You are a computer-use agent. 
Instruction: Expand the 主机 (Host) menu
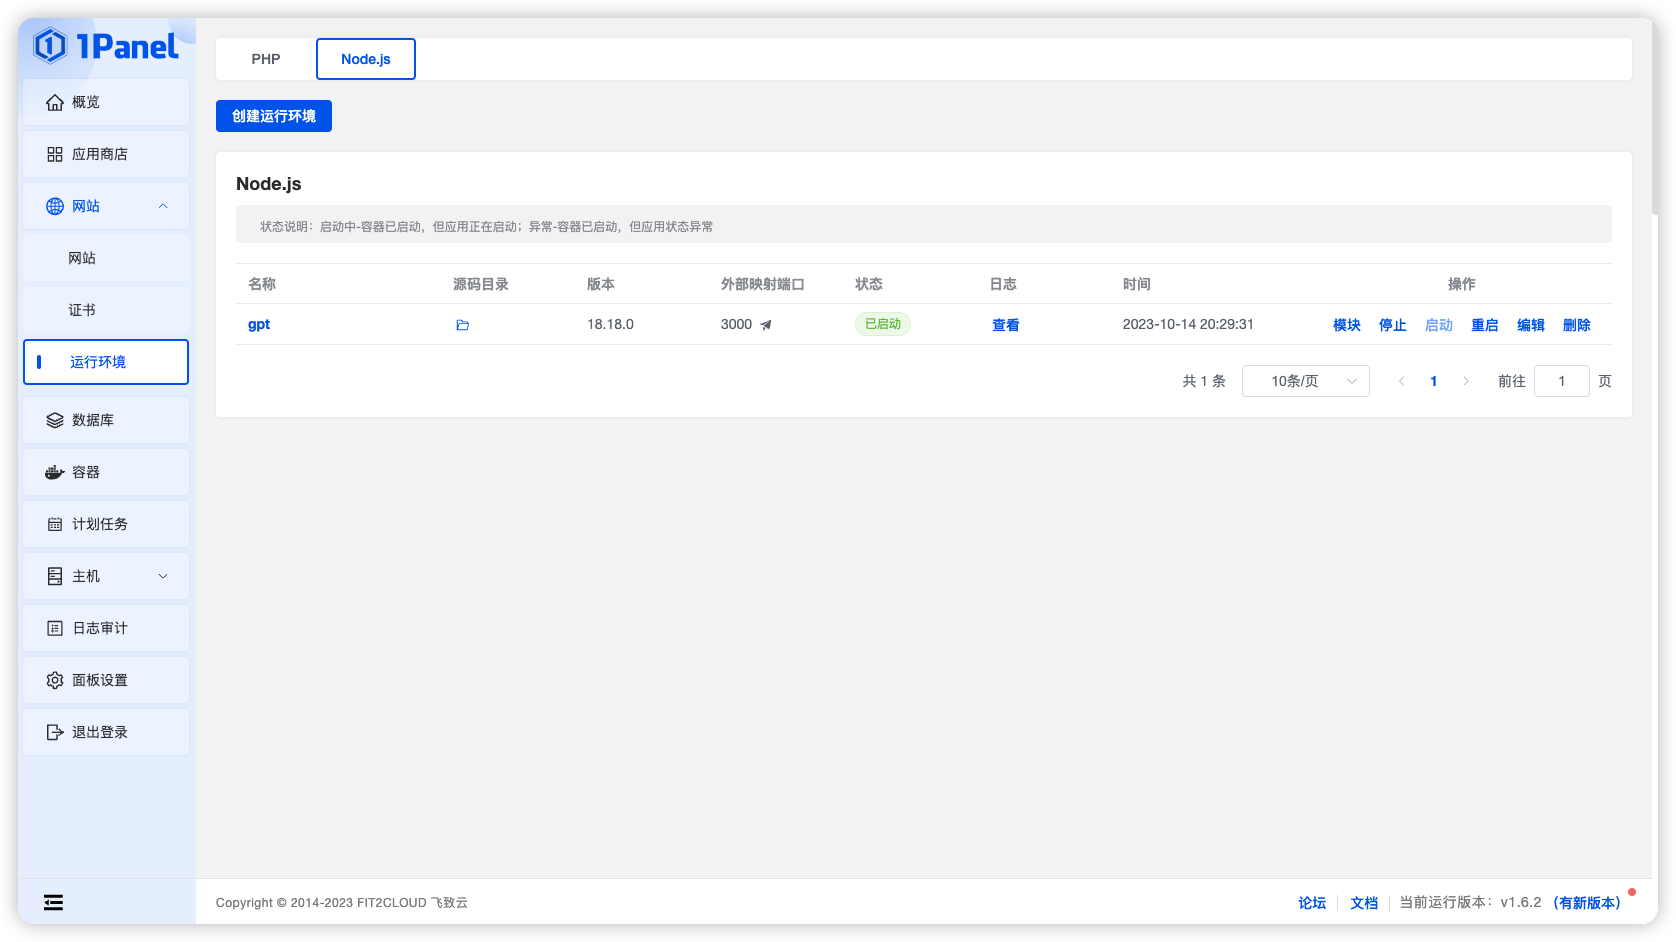pyautogui.click(x=104, y=575)
